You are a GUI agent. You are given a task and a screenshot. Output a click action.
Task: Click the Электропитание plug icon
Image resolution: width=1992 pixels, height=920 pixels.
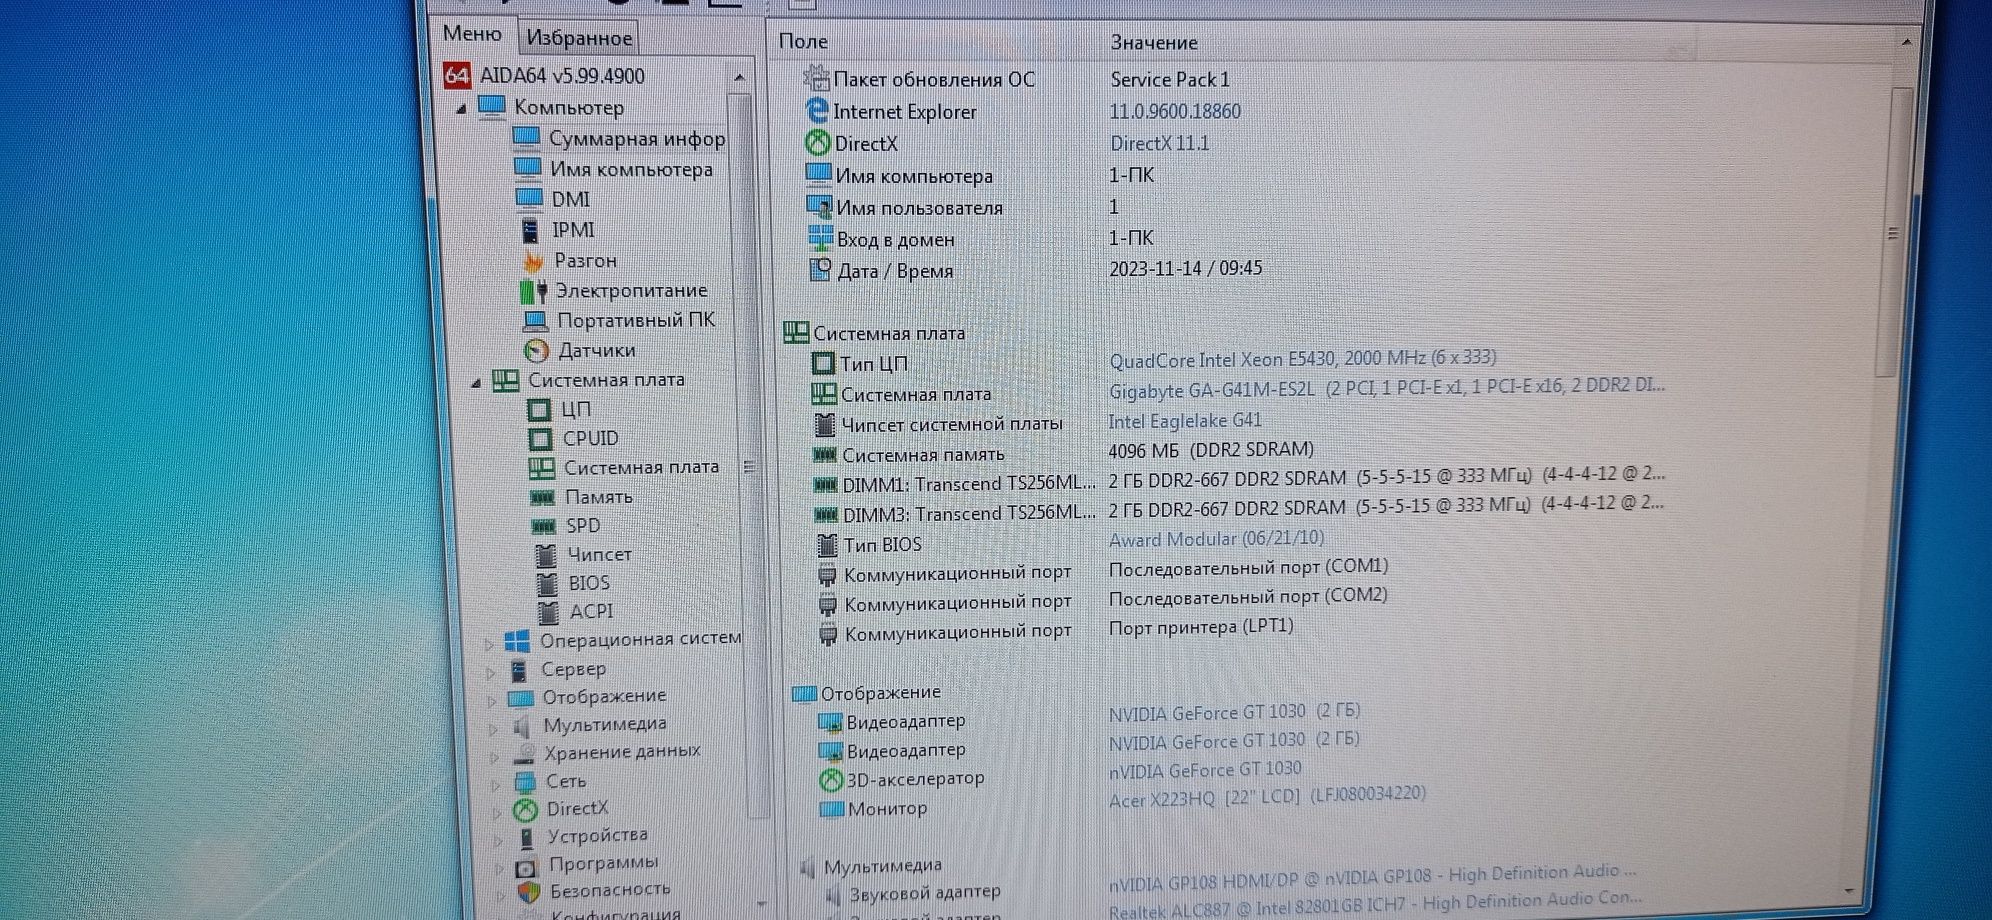(x=533, y=291)
